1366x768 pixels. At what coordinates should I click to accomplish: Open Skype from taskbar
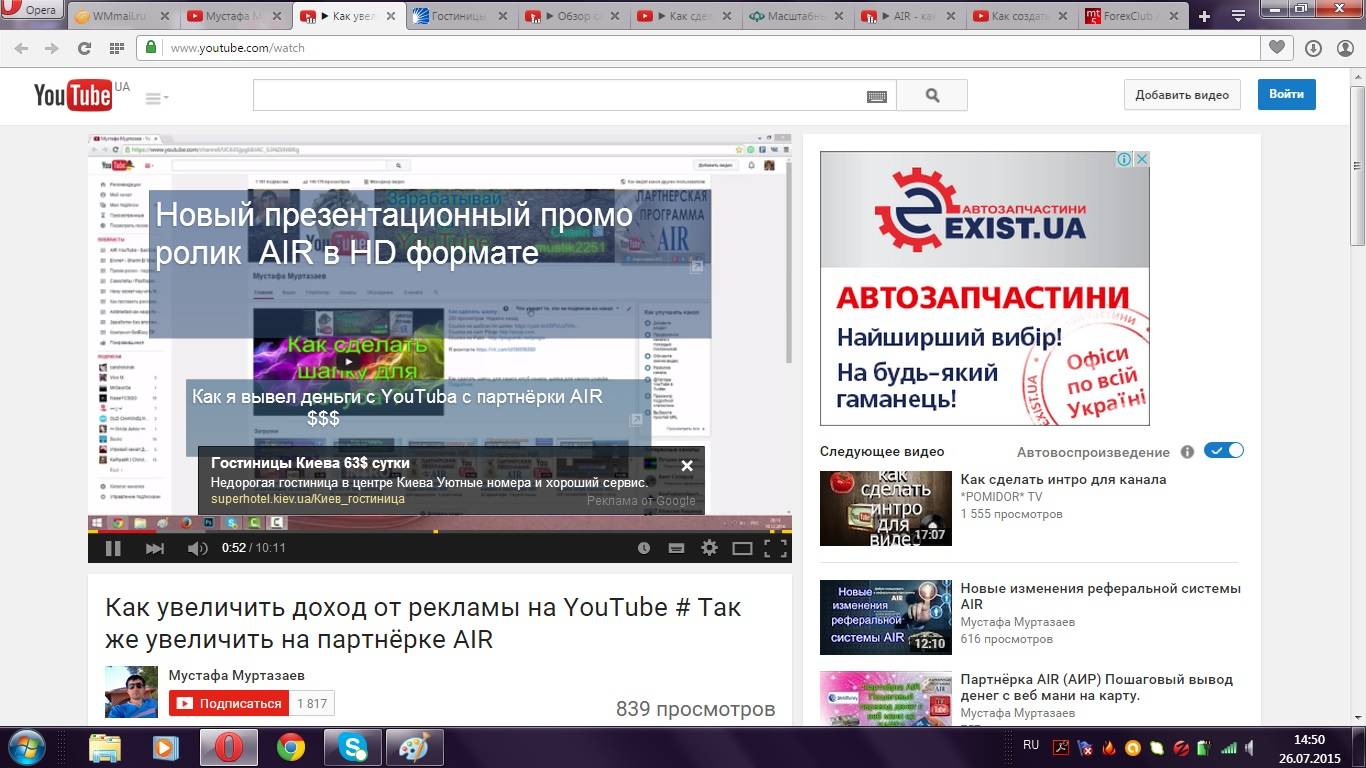click(353, 748)
